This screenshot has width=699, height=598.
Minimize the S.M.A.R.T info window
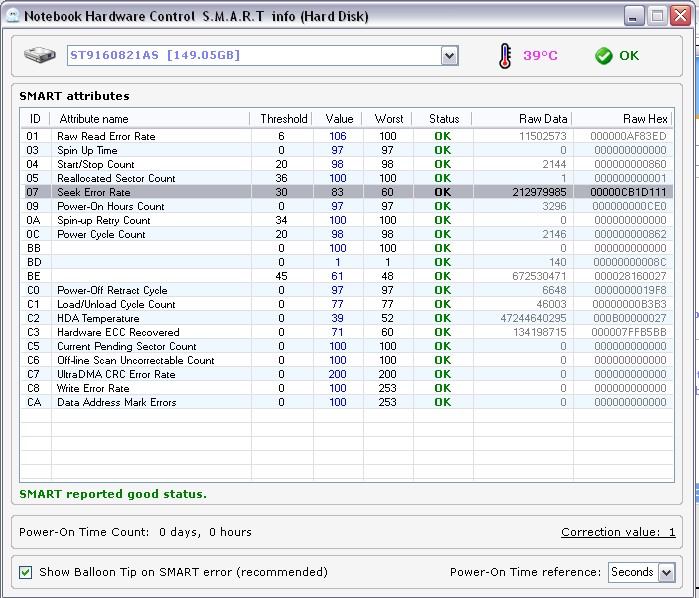click(x=633, y=16)
